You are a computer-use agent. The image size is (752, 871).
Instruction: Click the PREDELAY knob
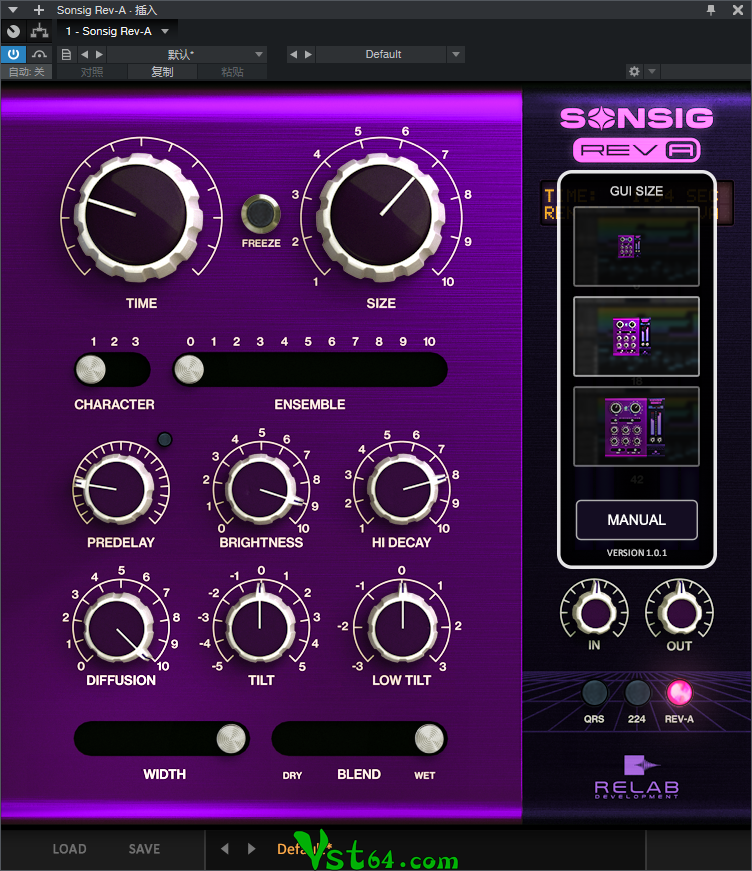tap(116, 489)
